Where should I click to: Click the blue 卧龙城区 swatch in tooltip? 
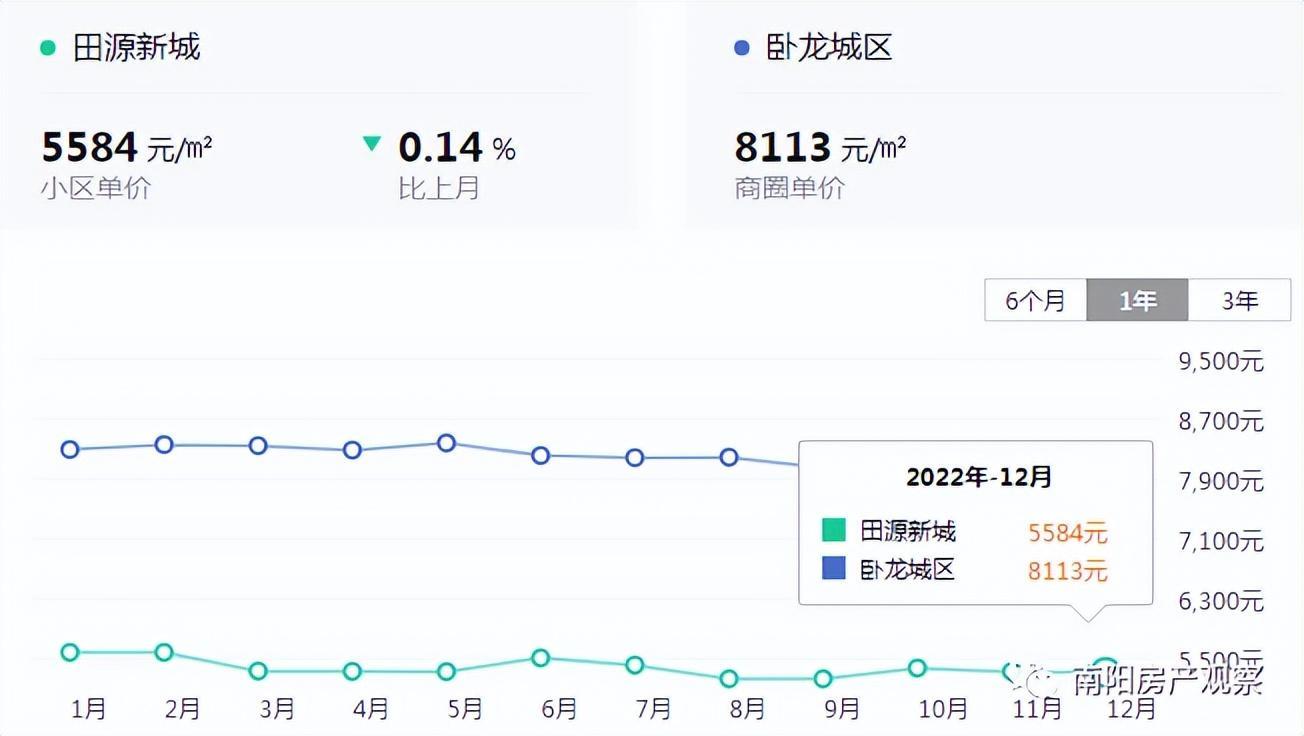coord(834,568)
